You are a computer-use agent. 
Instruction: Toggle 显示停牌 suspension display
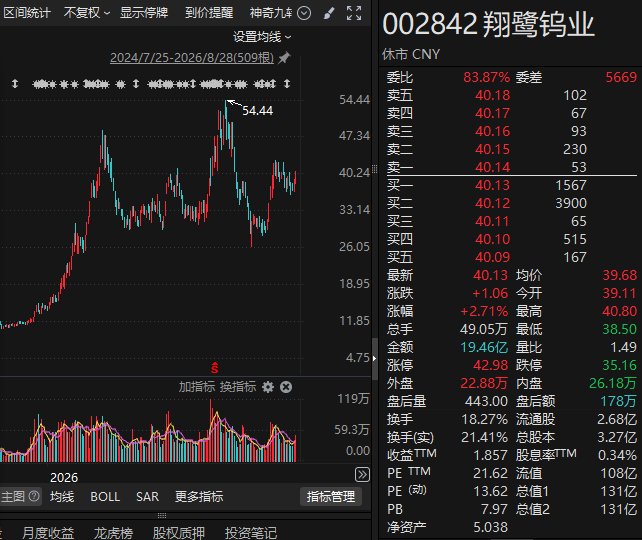(144, 13)
